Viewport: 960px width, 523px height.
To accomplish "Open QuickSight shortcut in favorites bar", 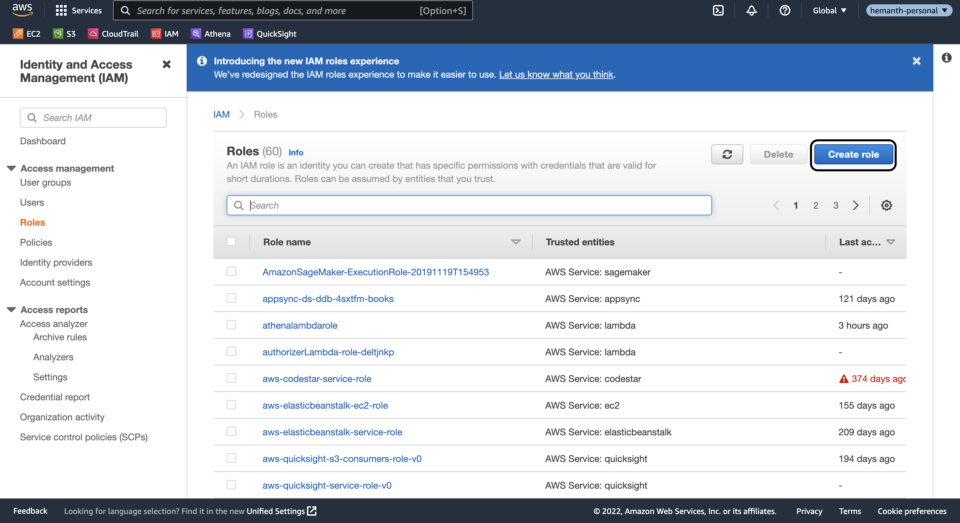I will (x=269, y=34).
